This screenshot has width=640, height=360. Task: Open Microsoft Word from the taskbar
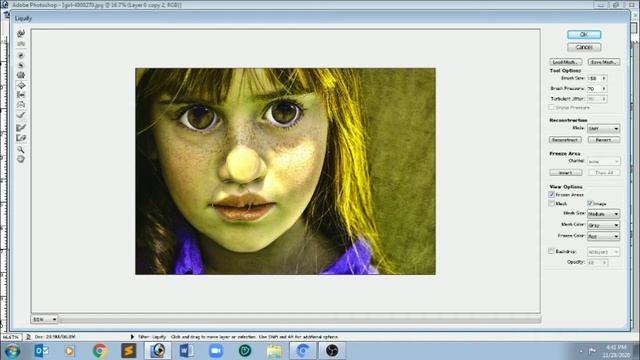tap(187, 351)
